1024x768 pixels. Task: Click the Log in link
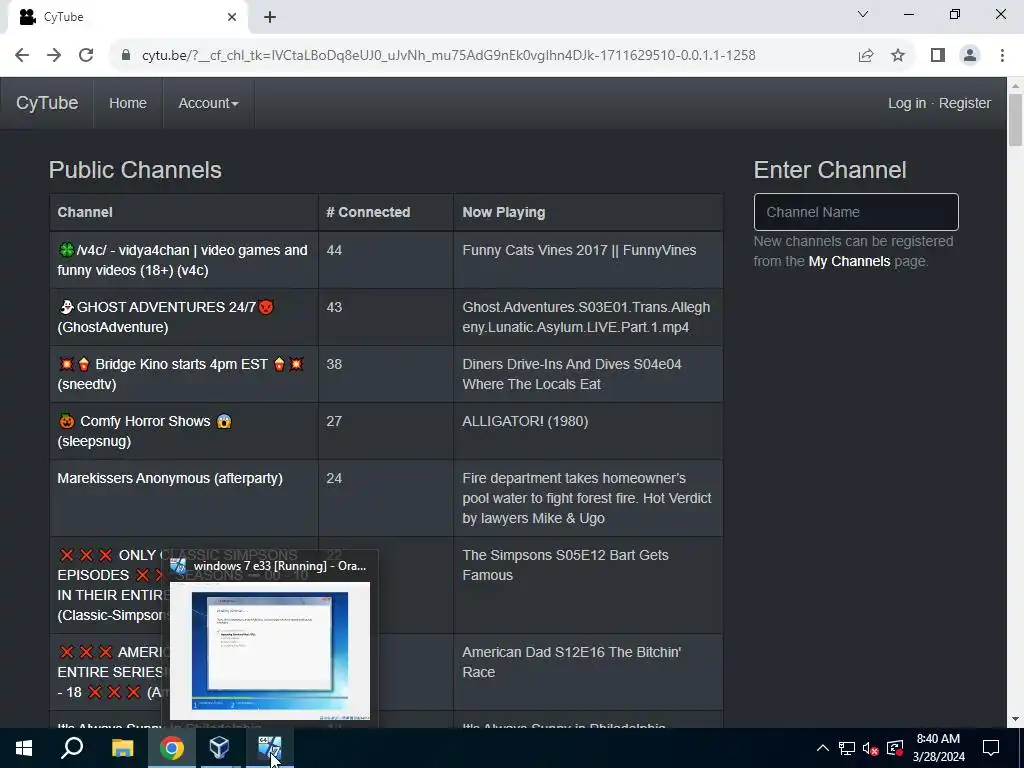[x=906, y=103]
